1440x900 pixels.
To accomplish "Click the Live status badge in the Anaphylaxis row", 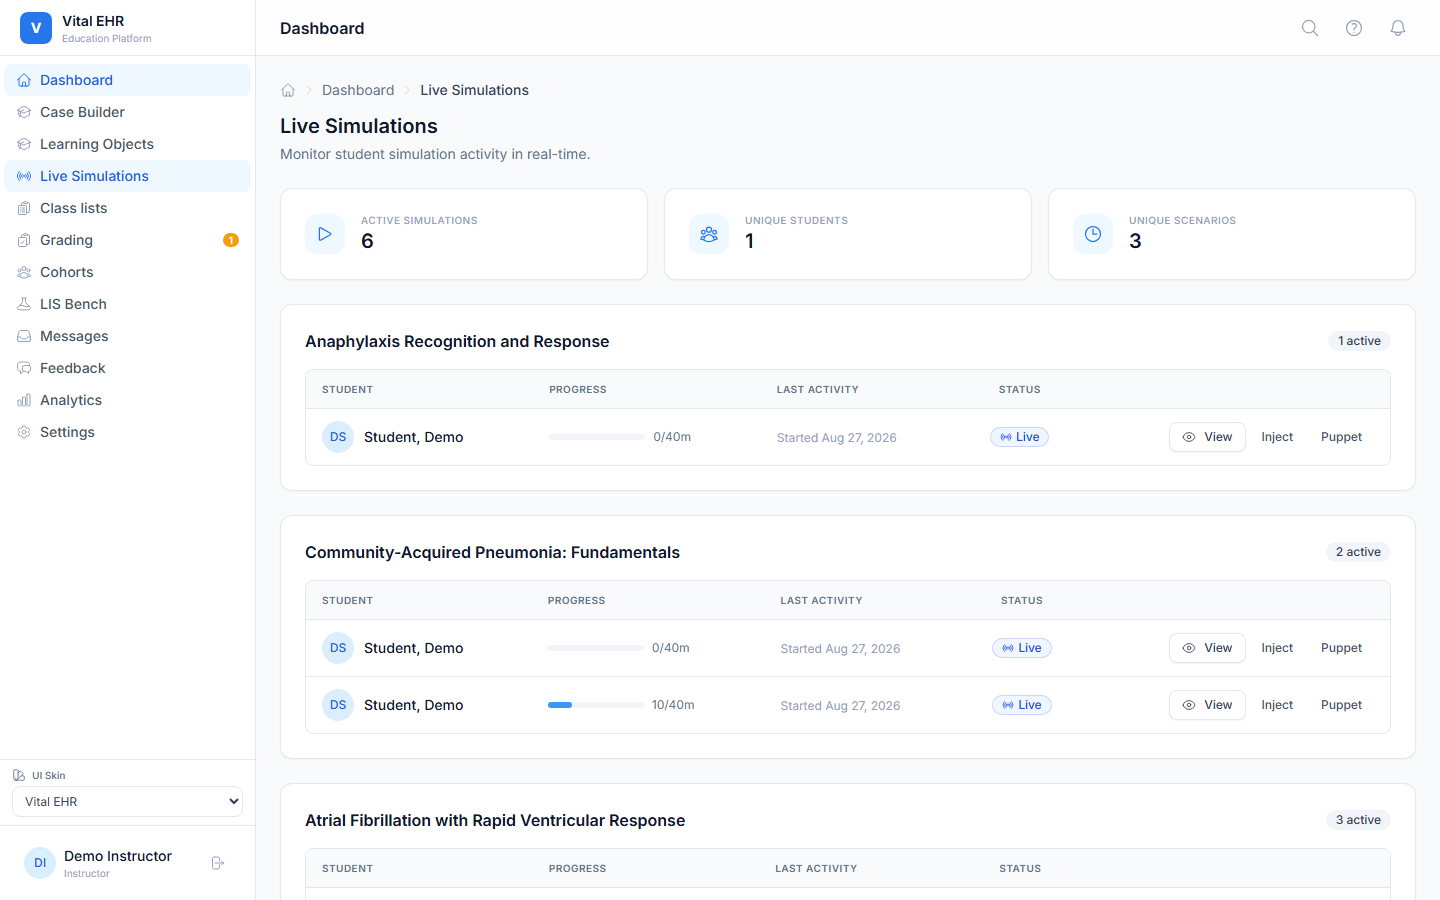I will [x=1019, y=437].
